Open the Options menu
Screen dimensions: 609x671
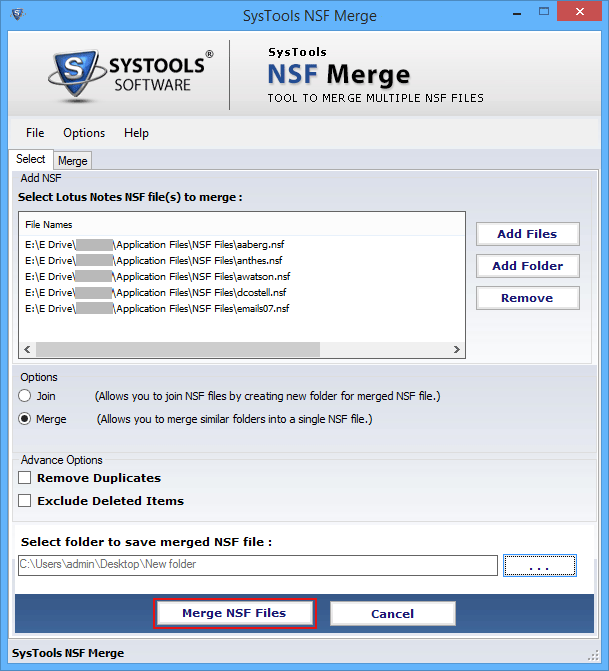(x=84, y=133)
